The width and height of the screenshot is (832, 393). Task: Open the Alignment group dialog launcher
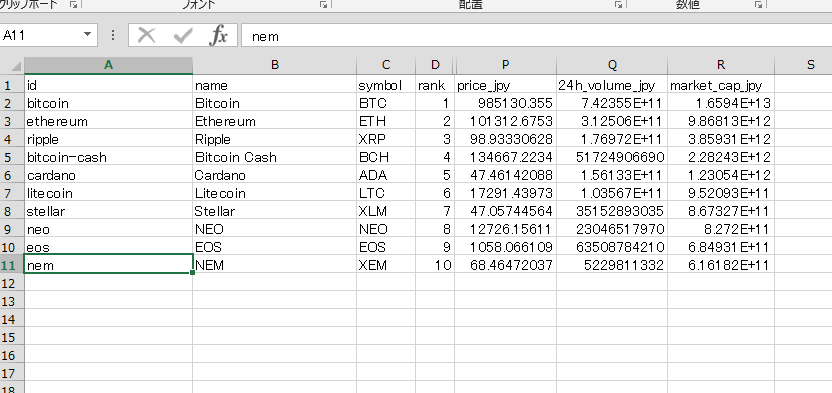tap(618, 5)
